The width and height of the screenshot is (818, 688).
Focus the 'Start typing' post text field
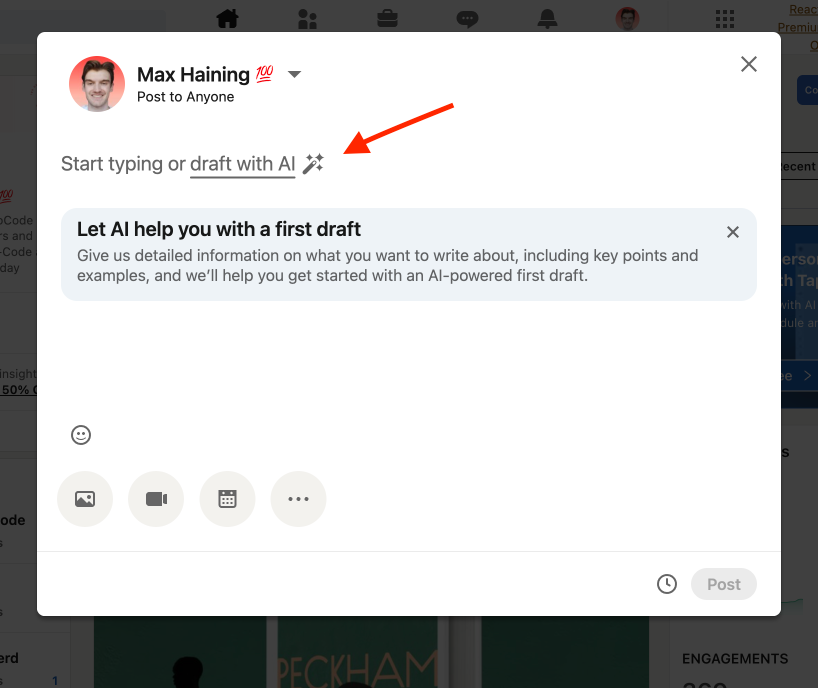[193, 164]
